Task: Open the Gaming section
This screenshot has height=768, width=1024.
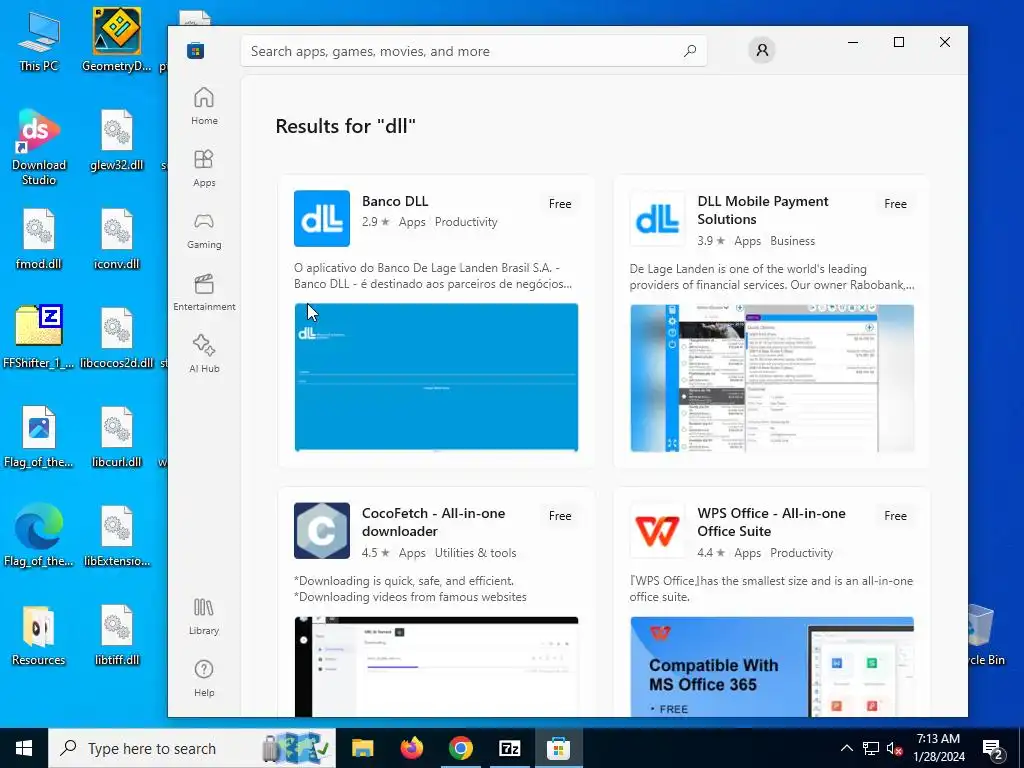Action: pyautogui.click(x=204, y=230)
